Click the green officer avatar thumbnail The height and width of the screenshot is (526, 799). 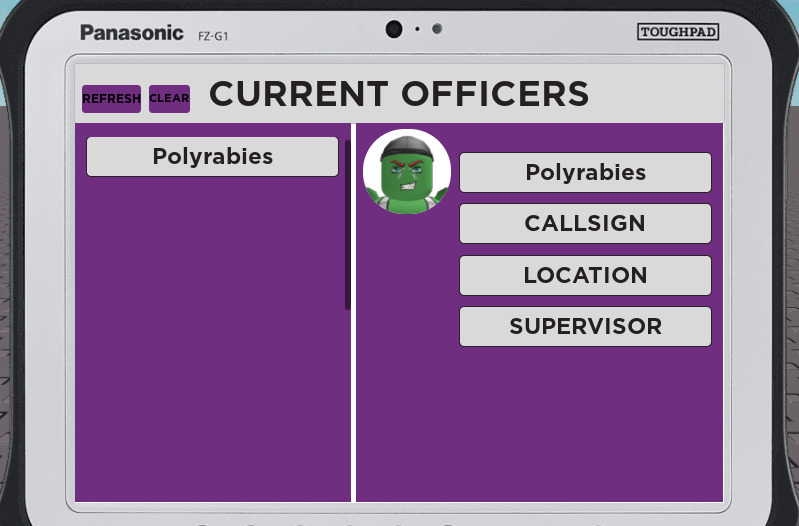pos(407,172)
